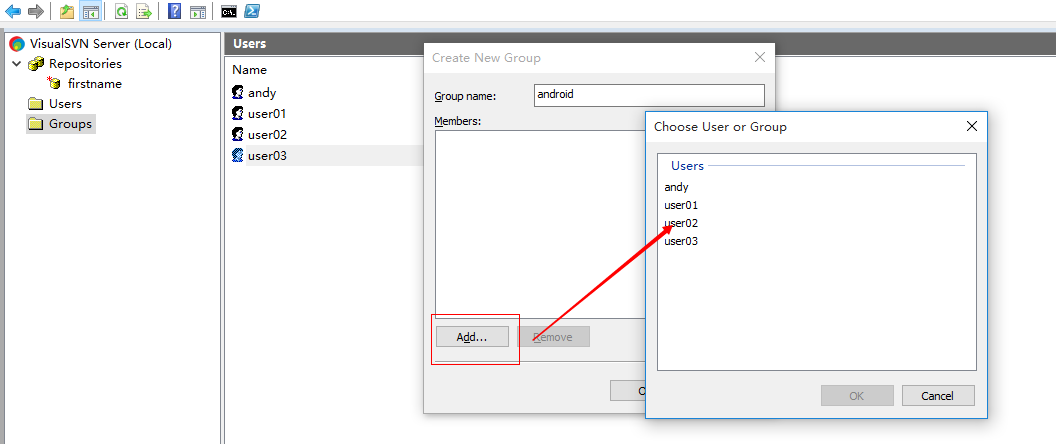Click the Name column header
1056x444 pixels.
point(249,69)
